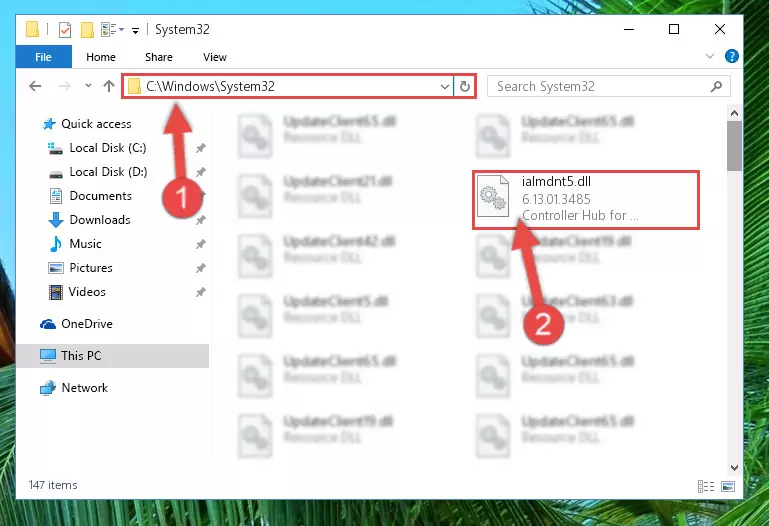Switch to Details view icon in status bar
Image resolution: width=769 pixels, height=526 pixels.
pos(706,486)
